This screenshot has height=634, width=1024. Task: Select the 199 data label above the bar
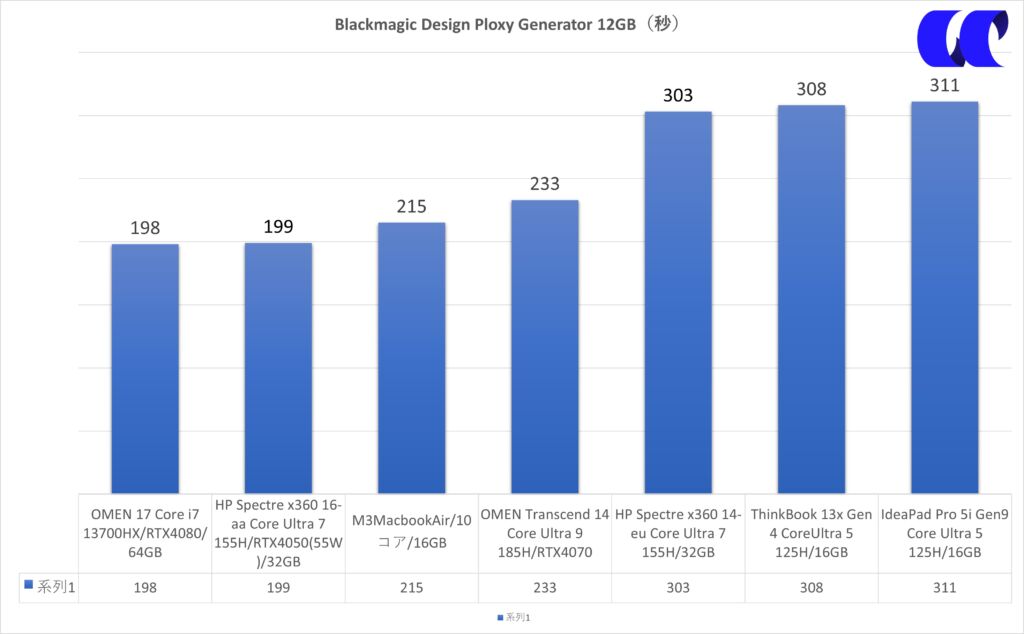tap(278, 227)
